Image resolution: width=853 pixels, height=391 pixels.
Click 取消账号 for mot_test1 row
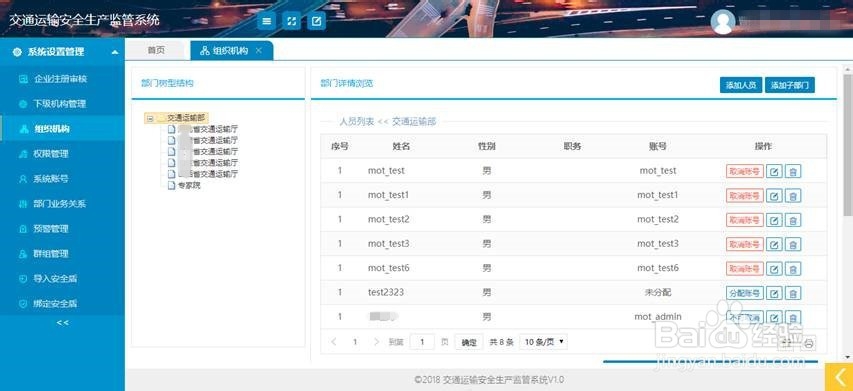(x=744, y=196)
